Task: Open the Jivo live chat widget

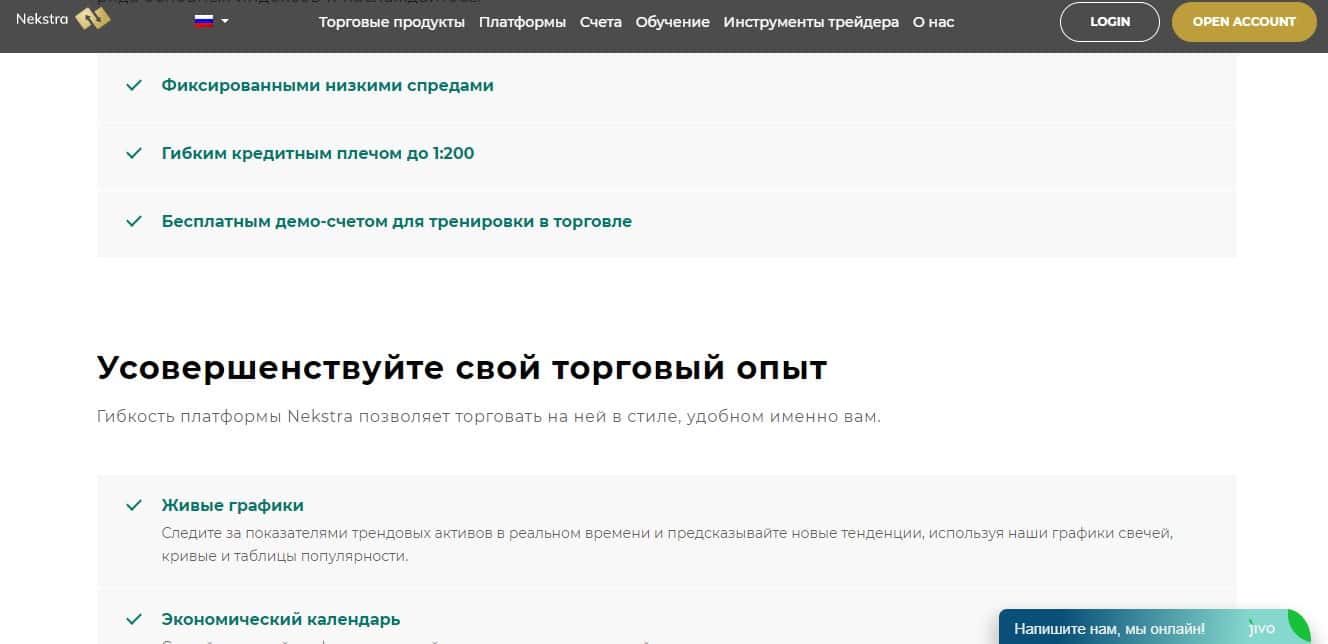Action: (x=1110, y=629)
